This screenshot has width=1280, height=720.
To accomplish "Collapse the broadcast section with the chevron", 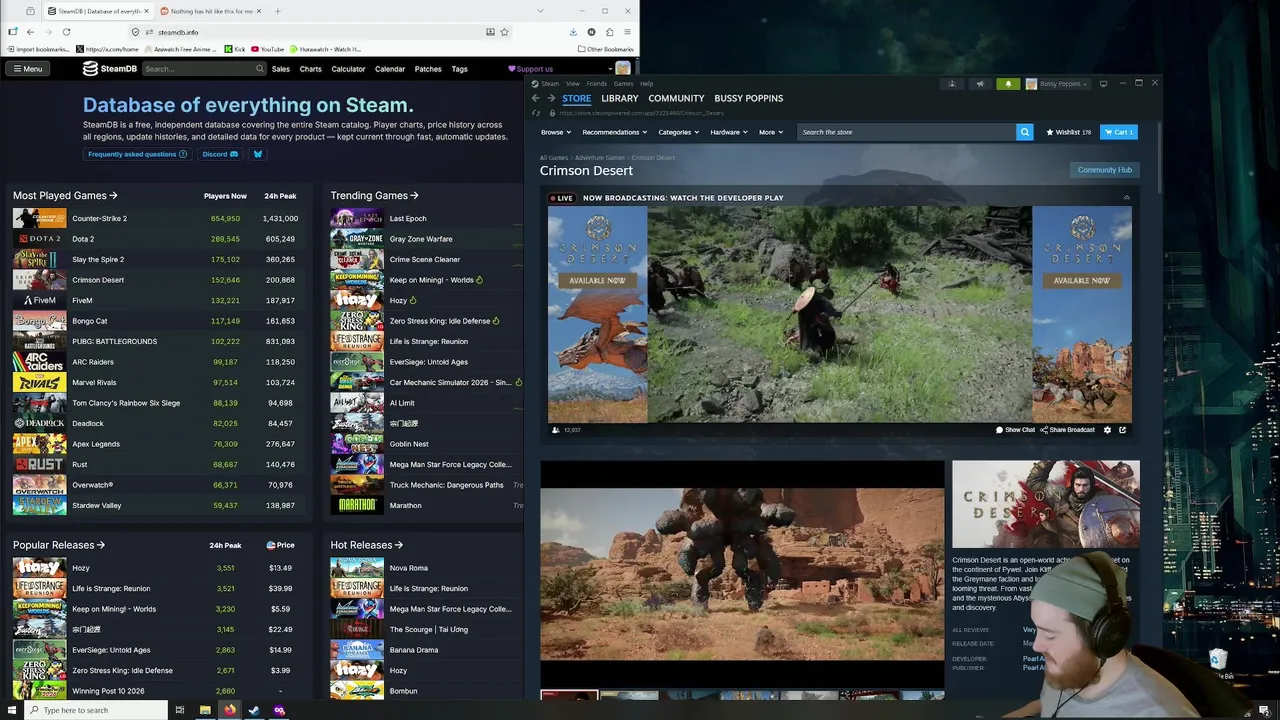I will pyautogui.click(x=1126, y=198).
